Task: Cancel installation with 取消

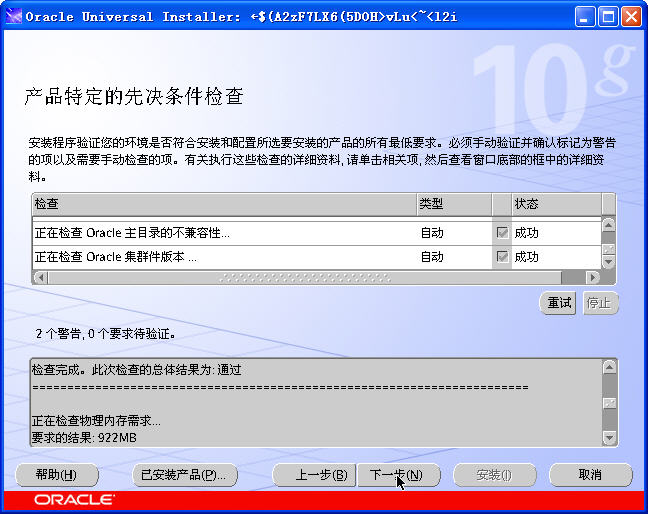Action: pos(591,475)
